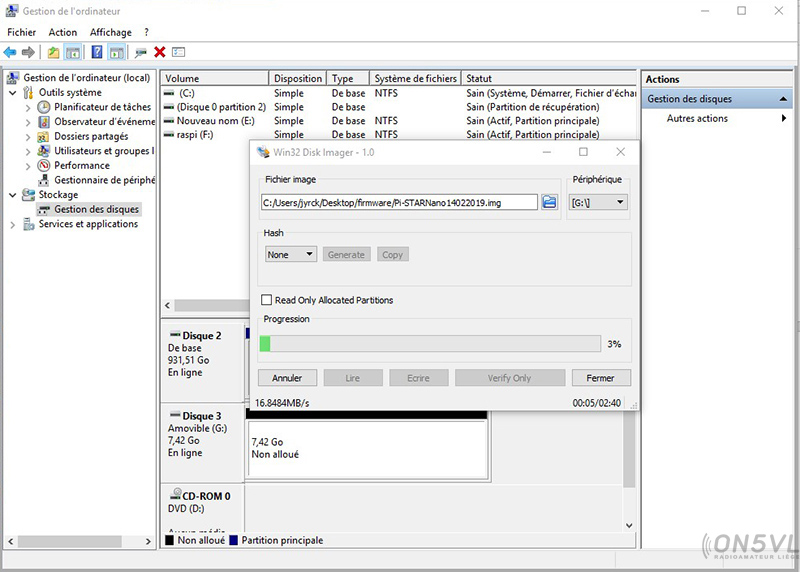Screen dimensions: 800x572
Task: Select the (C:) volume row
Action: click(398, 93)
